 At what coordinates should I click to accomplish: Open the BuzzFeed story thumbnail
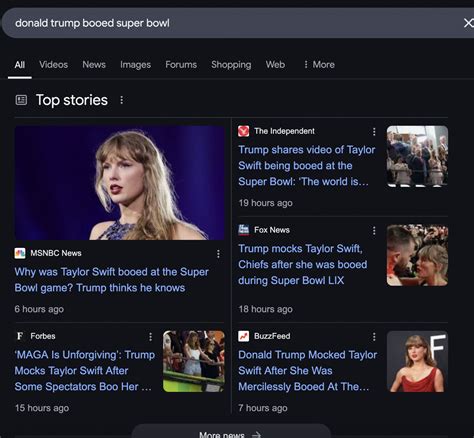[417, 361]
